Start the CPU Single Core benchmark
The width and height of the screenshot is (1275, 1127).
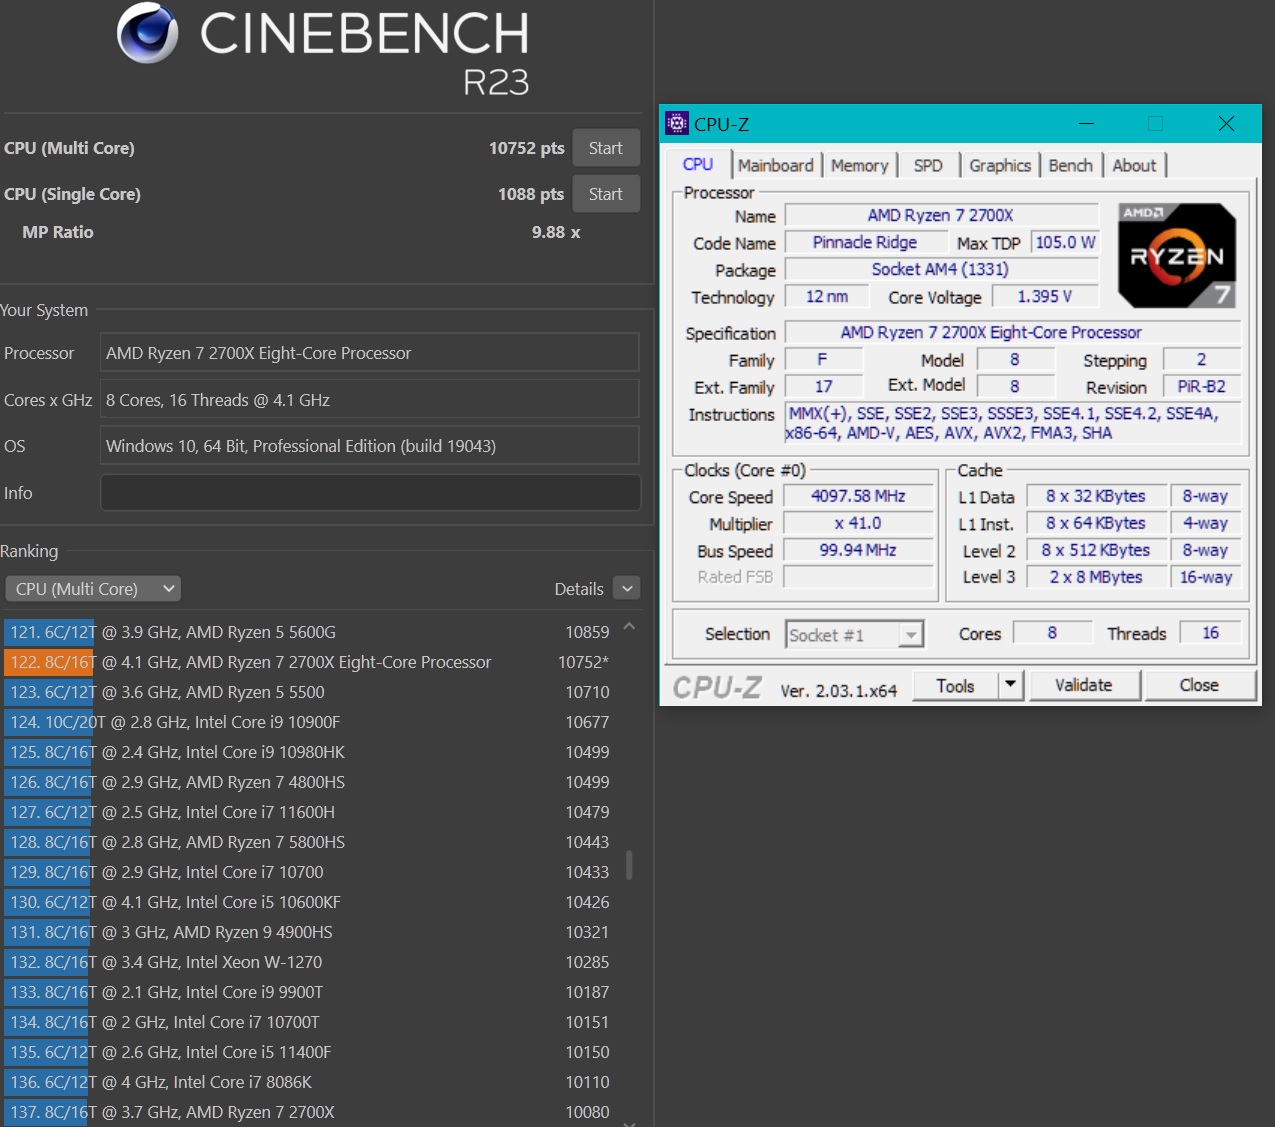(605, 193)
